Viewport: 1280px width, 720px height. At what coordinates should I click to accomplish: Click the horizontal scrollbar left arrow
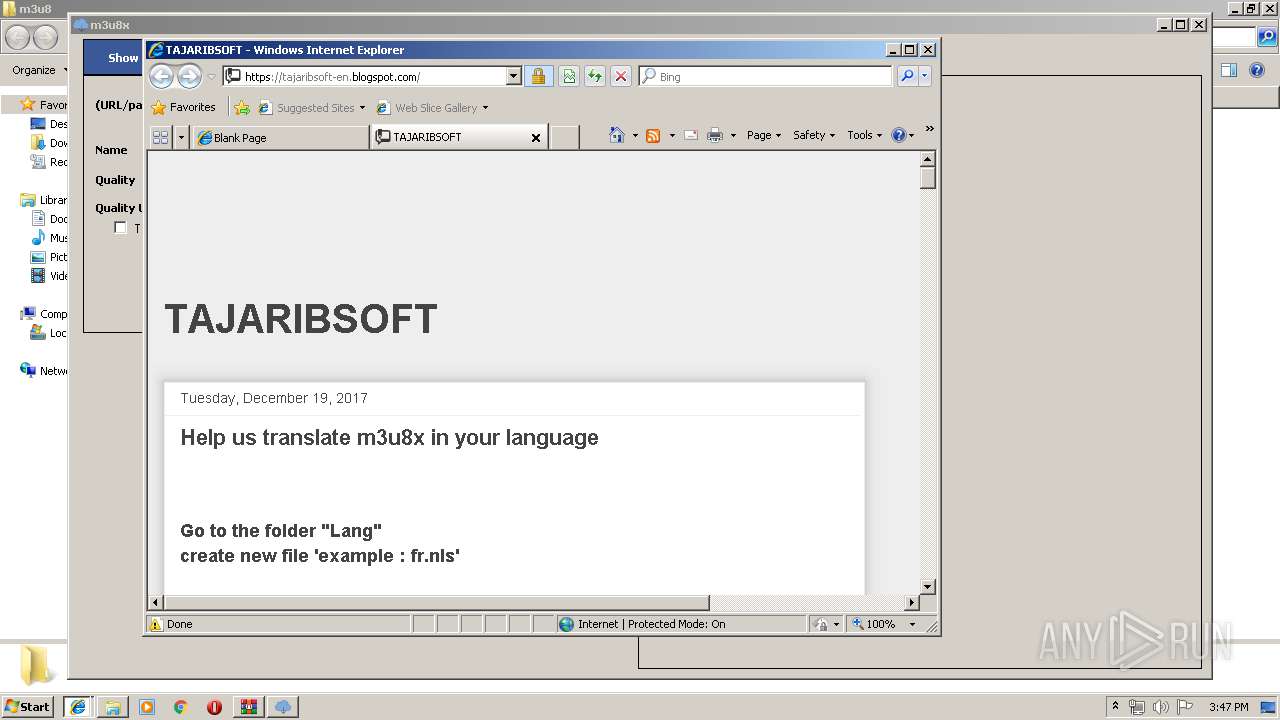coord(155,603)
